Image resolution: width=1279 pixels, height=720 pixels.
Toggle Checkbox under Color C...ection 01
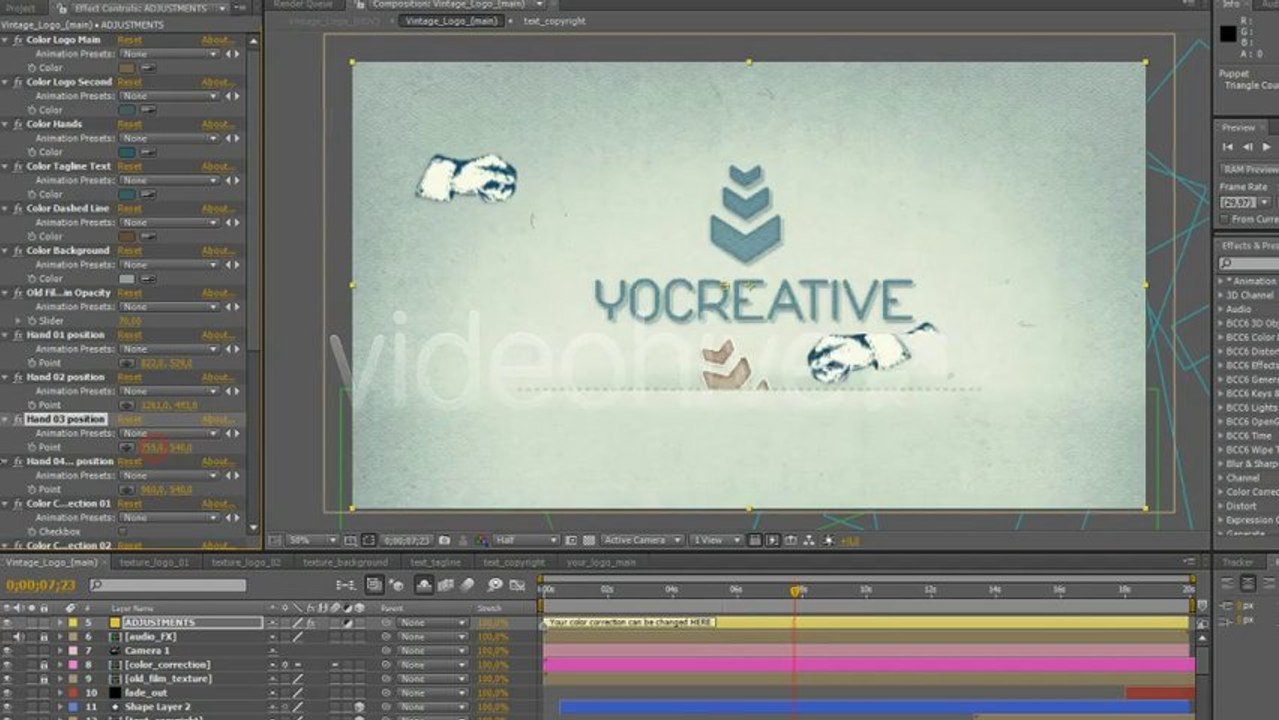pos(125,532)
